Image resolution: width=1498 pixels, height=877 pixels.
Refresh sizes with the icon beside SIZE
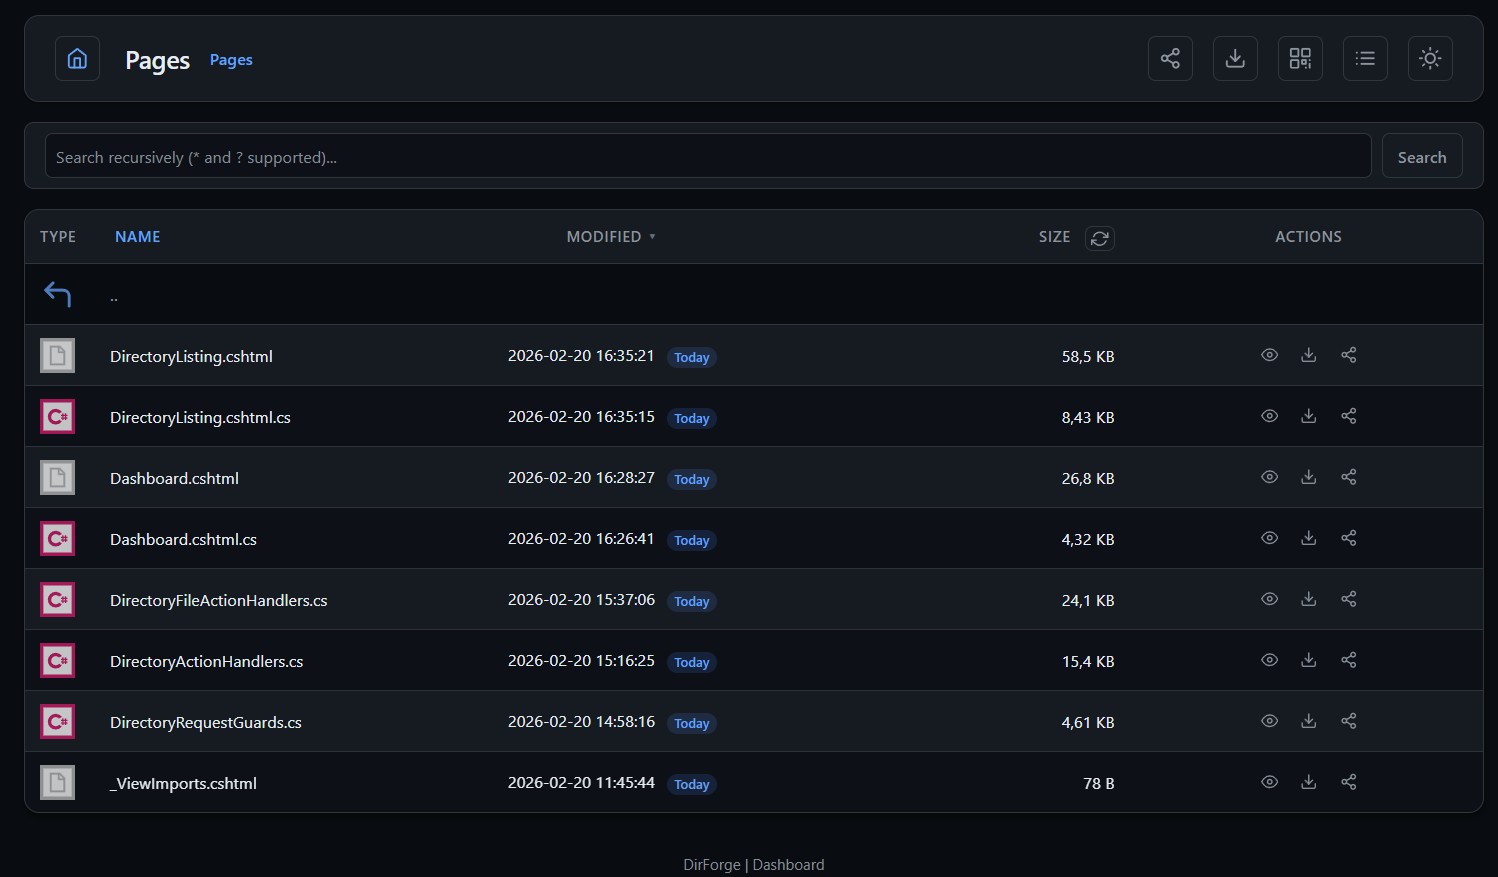[1100, 238]
